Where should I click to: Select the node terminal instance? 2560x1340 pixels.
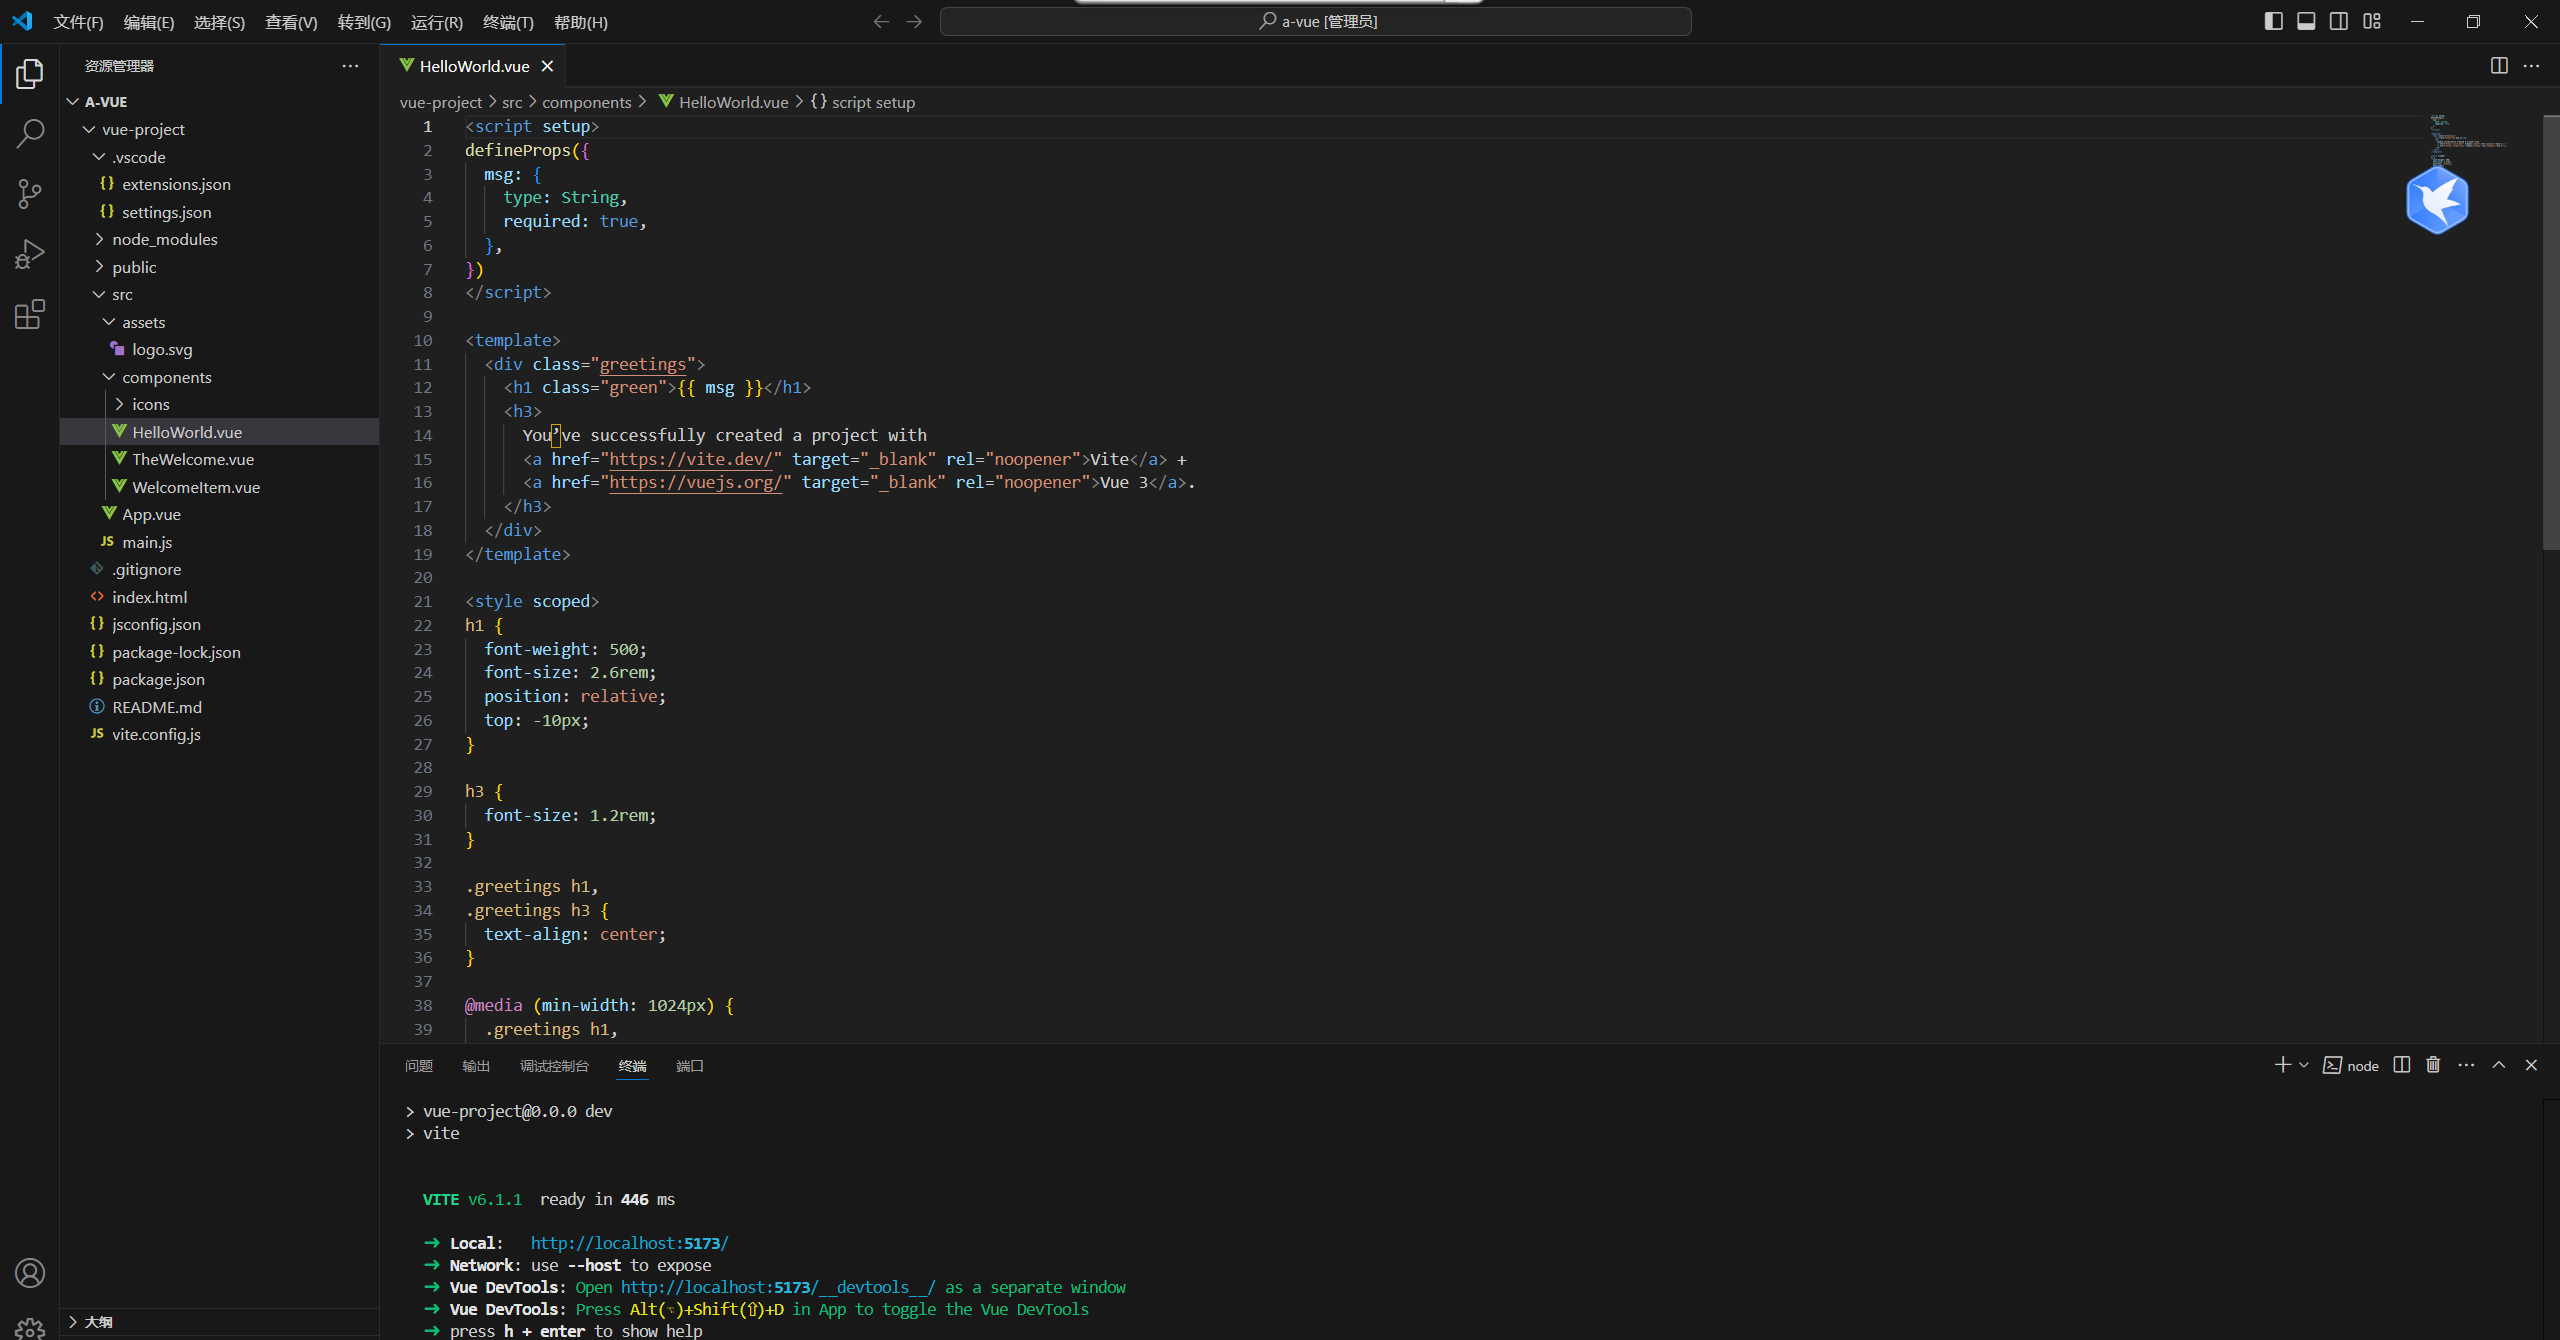point(2351,1065)
